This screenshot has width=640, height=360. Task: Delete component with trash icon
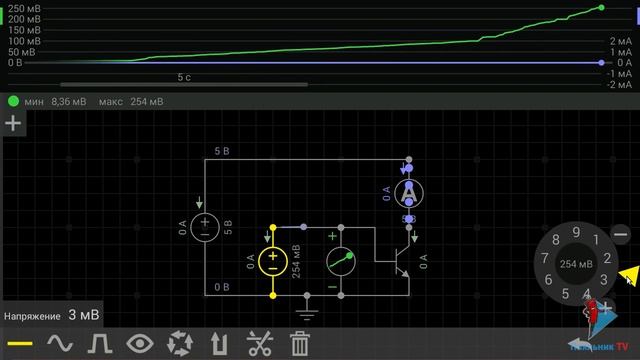click(300, 343)
